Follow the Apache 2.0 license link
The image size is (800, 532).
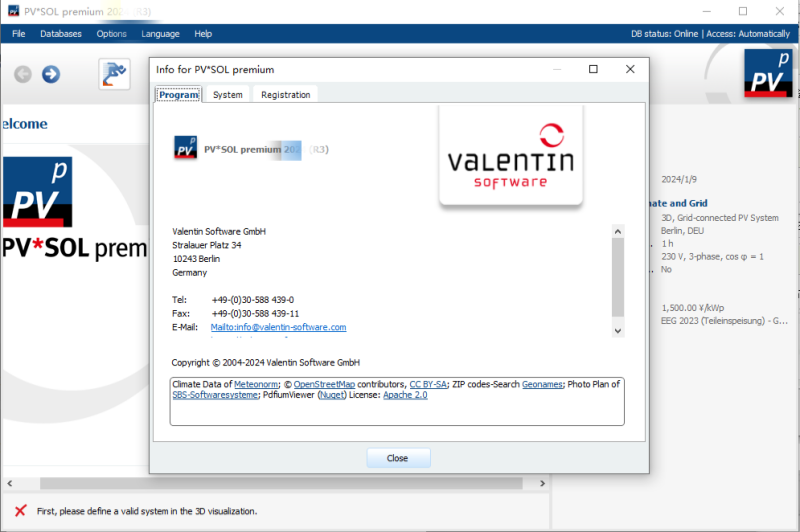coord(405,395)
